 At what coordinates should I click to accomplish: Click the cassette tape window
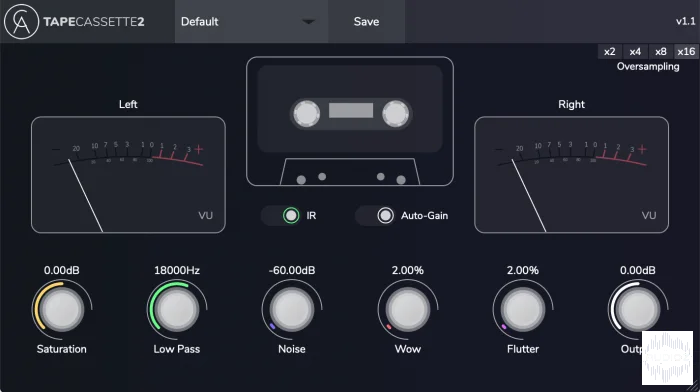[x=351, y=110]
